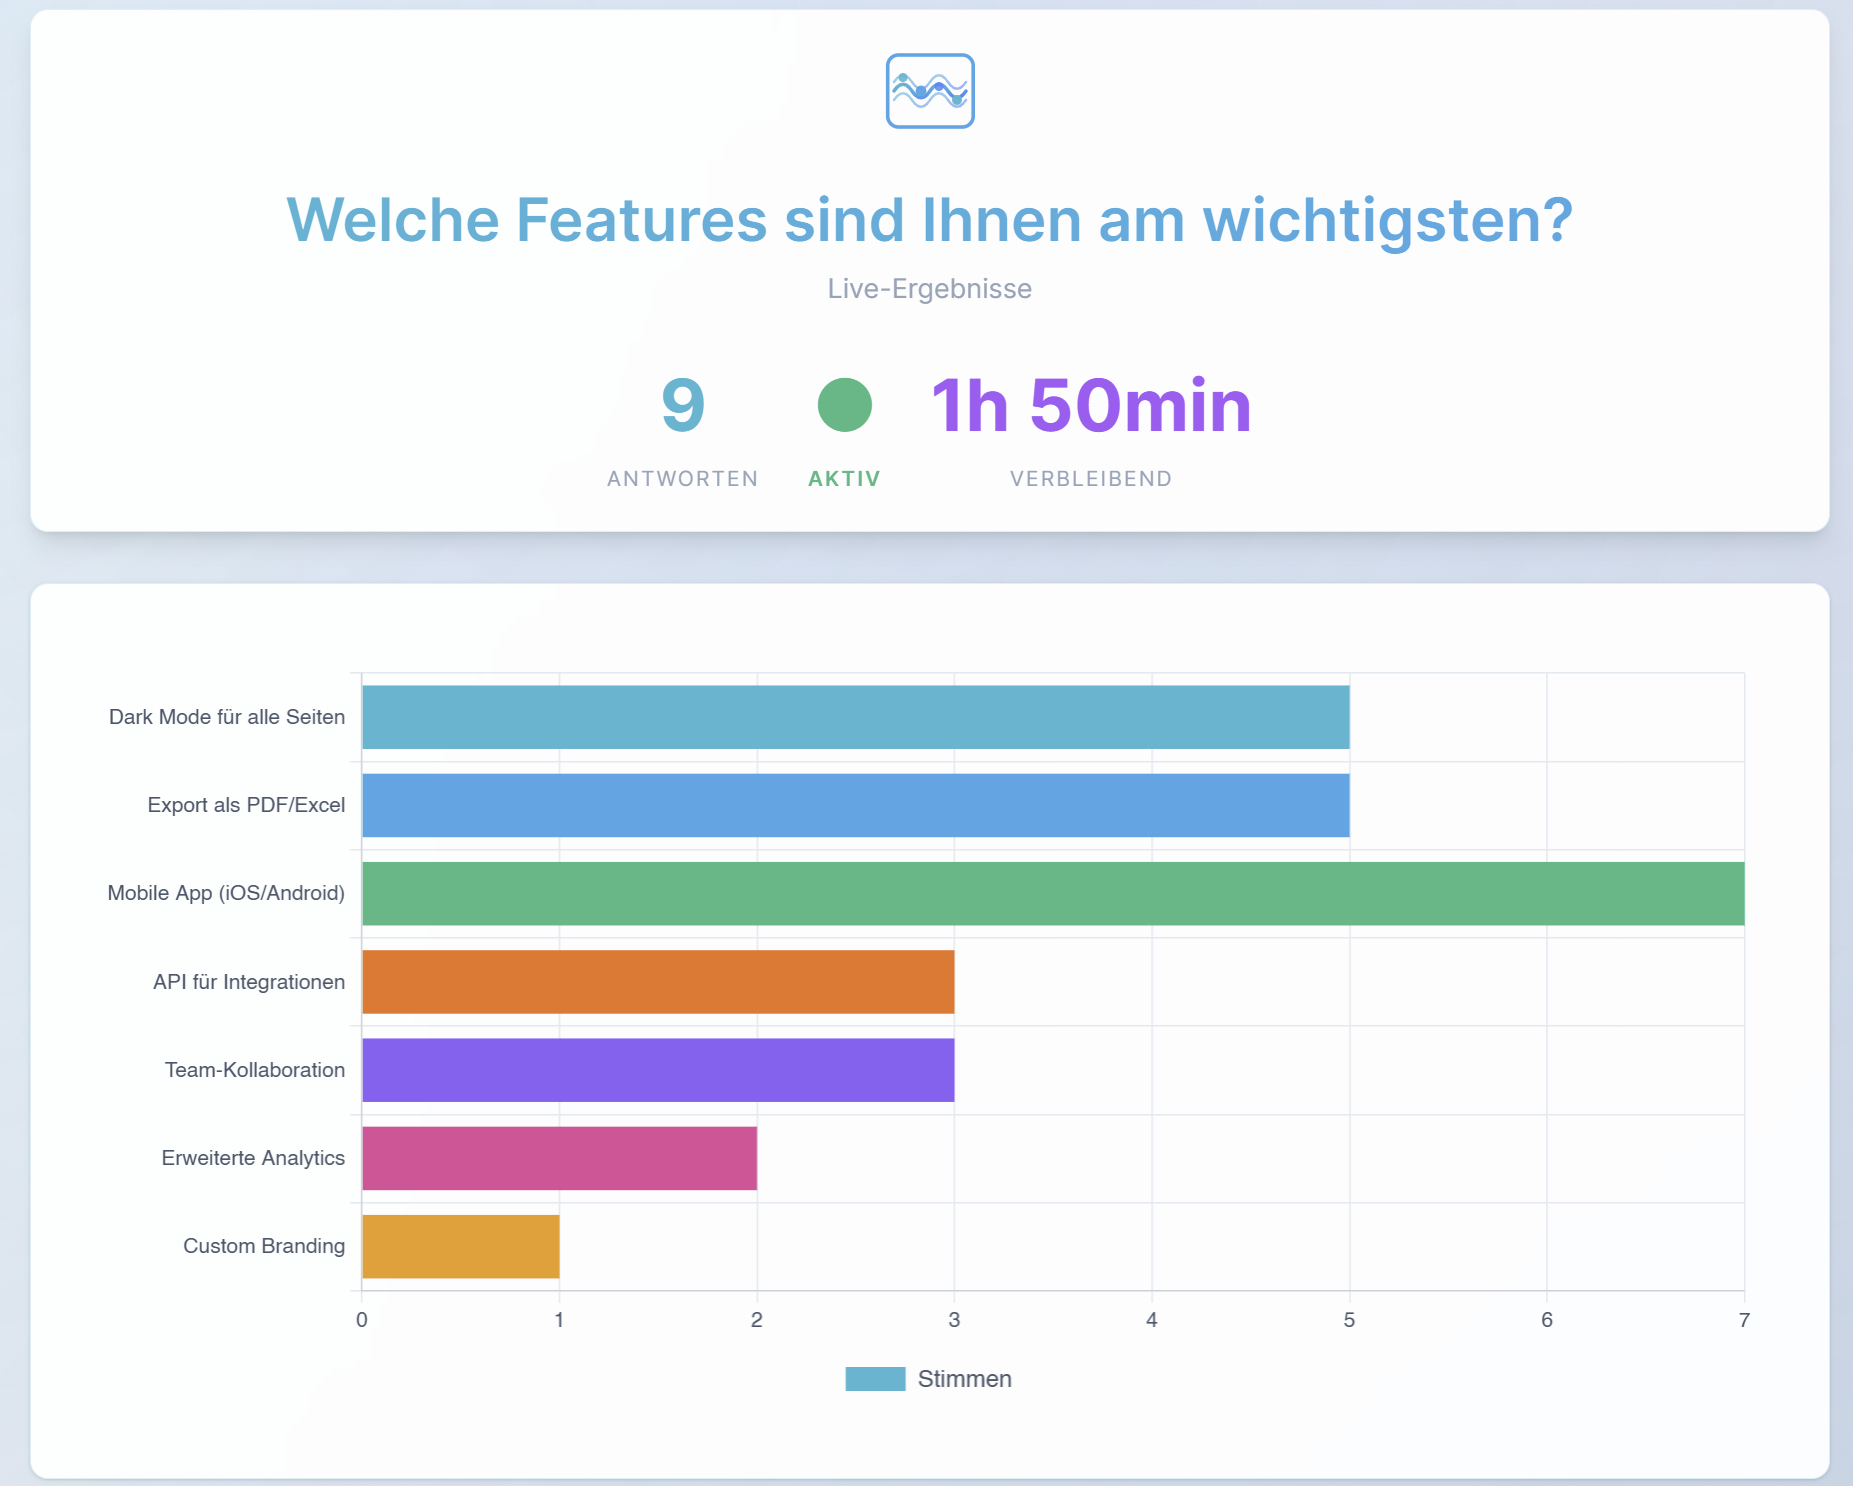Click the AKTIV status label

pos(844,479)
